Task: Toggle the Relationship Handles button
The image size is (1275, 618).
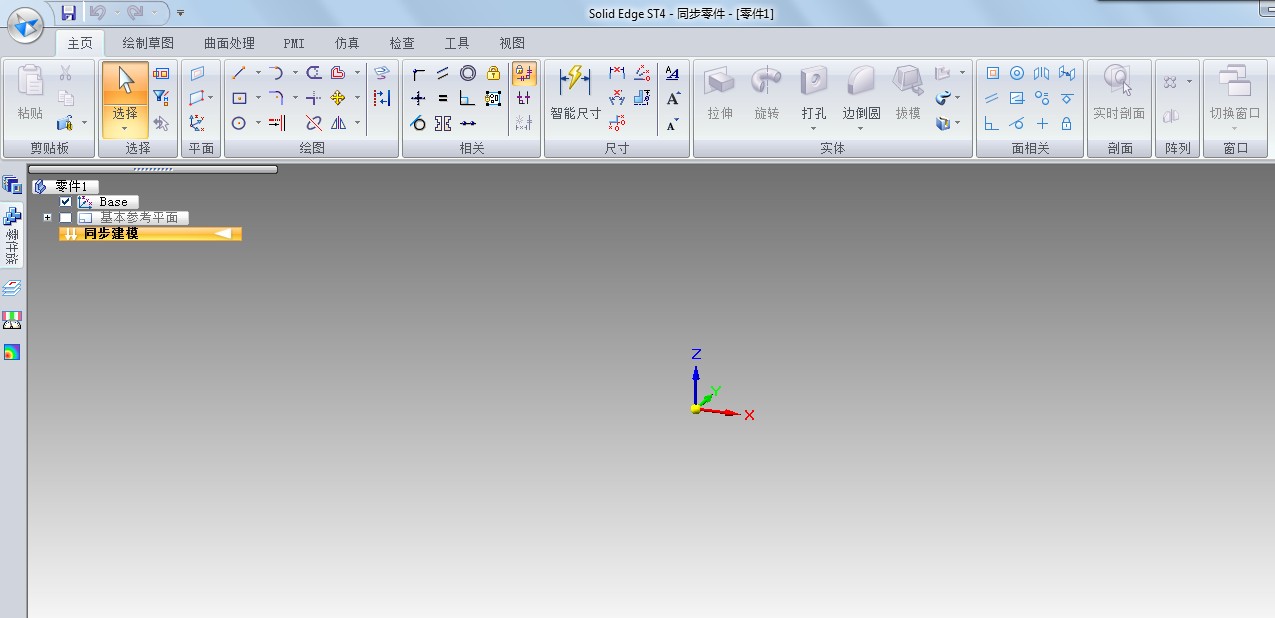Action: [524, 98]
